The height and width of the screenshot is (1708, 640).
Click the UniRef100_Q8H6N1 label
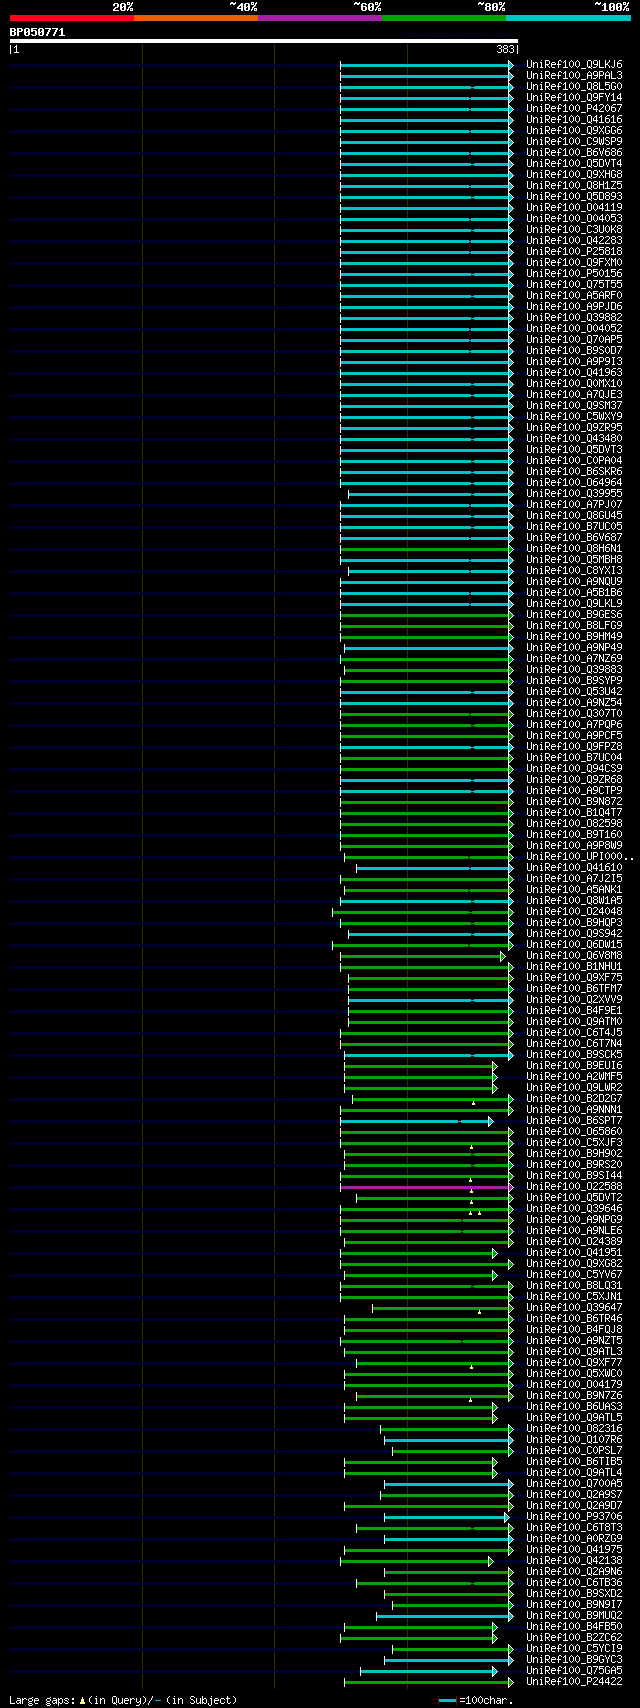pyautogui.click(x=574, y=549)
